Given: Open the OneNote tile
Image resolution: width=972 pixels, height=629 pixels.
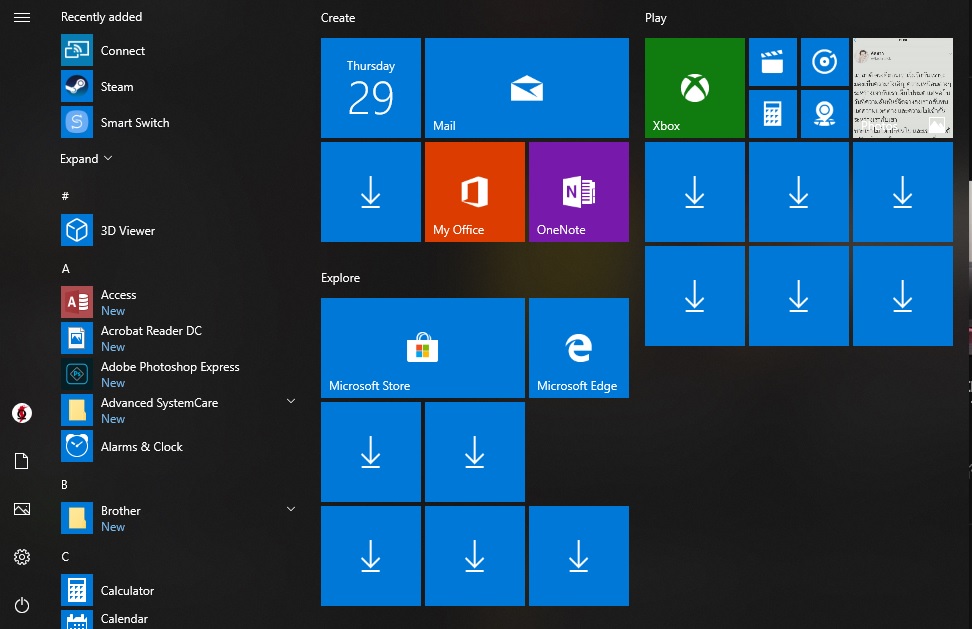Looking at the screenshot, I should [579, 192].
